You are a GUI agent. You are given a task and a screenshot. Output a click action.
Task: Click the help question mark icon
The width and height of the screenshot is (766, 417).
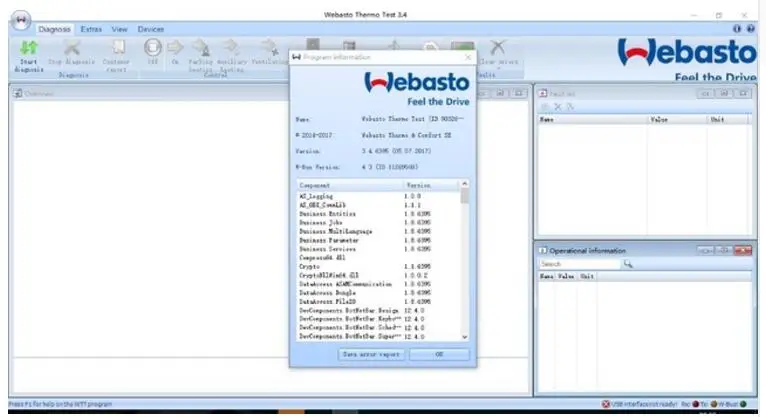tap(751, 29)
